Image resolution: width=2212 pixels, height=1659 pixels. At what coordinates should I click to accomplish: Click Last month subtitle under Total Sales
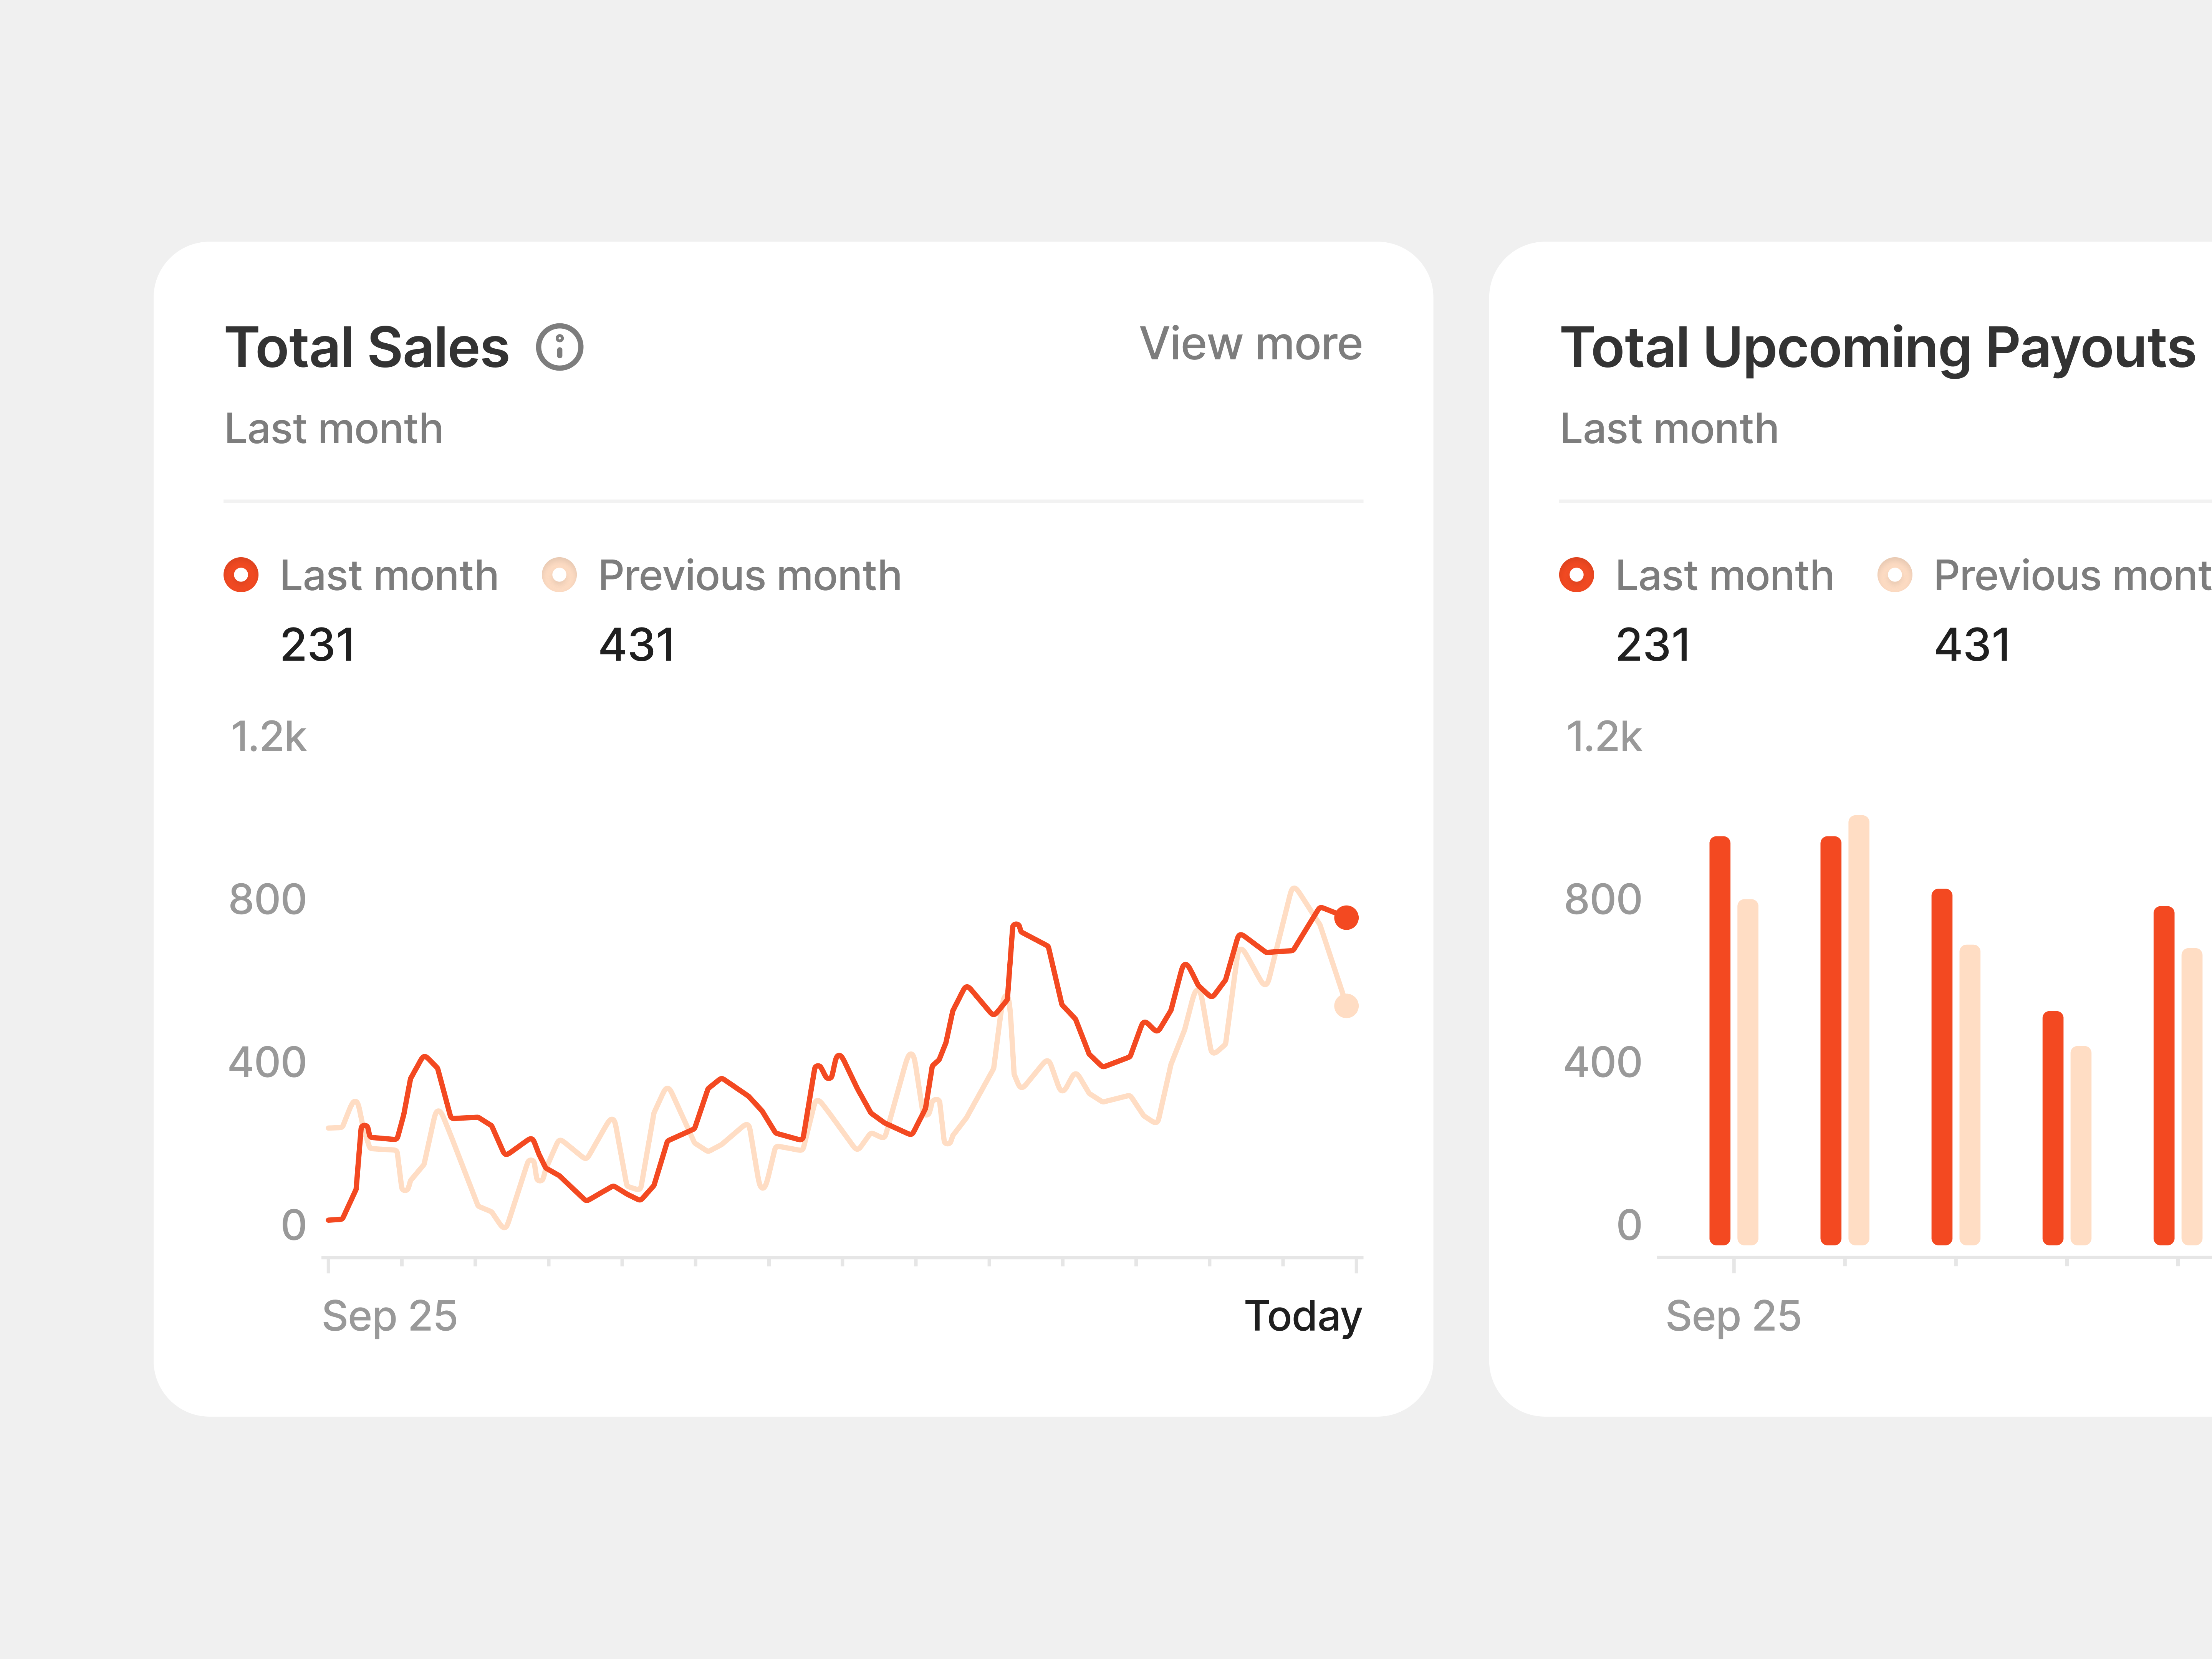pyautogui.click(x=334, y=429)
